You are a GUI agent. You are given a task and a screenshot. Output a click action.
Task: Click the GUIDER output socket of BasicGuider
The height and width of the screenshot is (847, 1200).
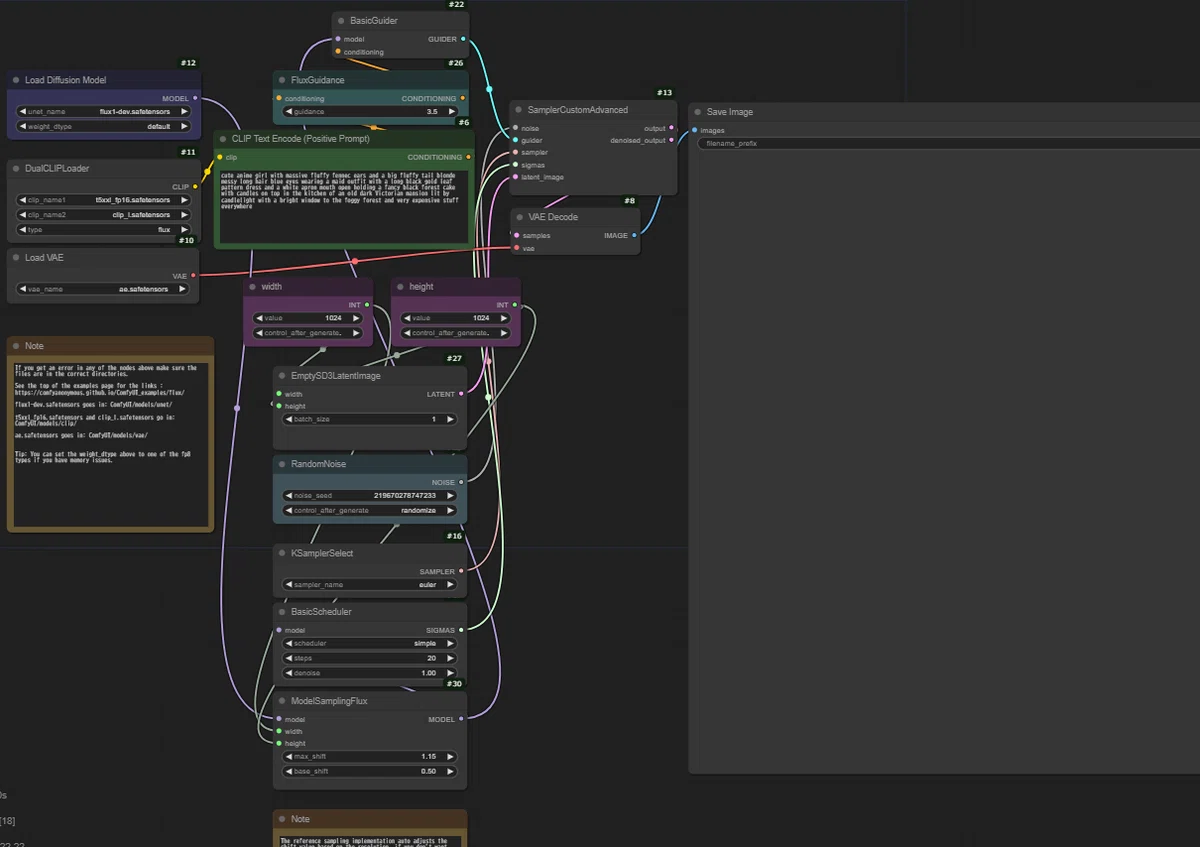464,40
